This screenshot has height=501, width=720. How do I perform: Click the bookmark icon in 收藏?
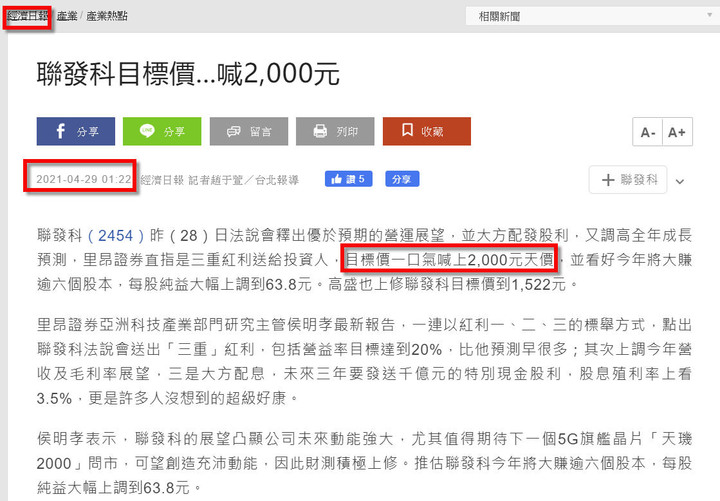coord(407,130)
